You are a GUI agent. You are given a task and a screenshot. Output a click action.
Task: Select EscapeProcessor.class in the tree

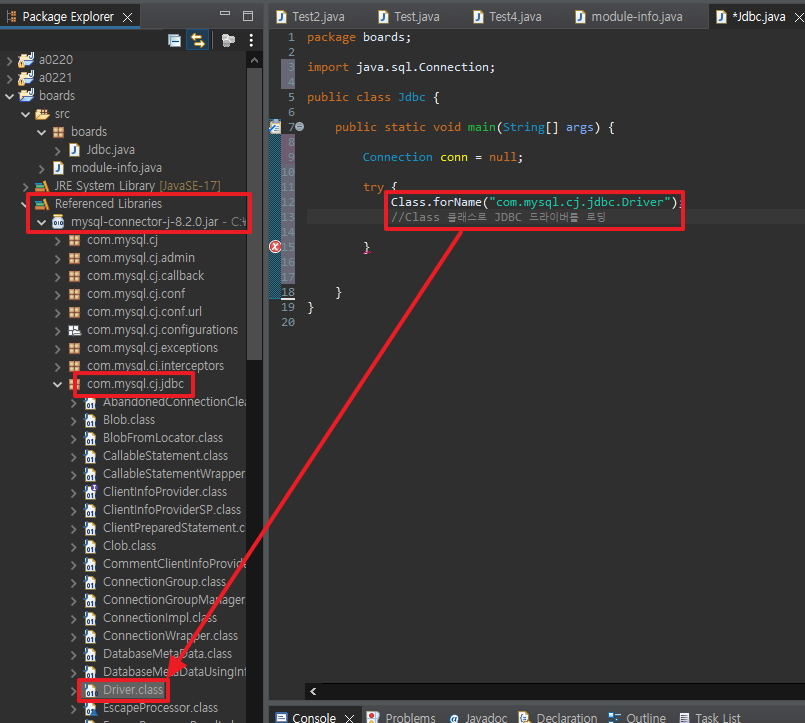point(161,708)
